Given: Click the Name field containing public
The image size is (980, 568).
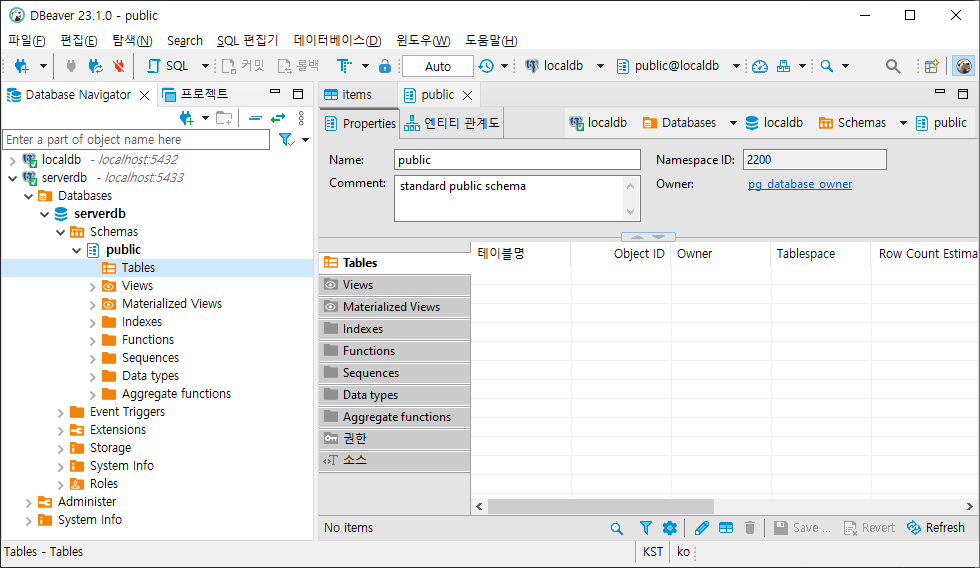Looking at the screenshot, I should pyautogui.click(x=518, y=160).
